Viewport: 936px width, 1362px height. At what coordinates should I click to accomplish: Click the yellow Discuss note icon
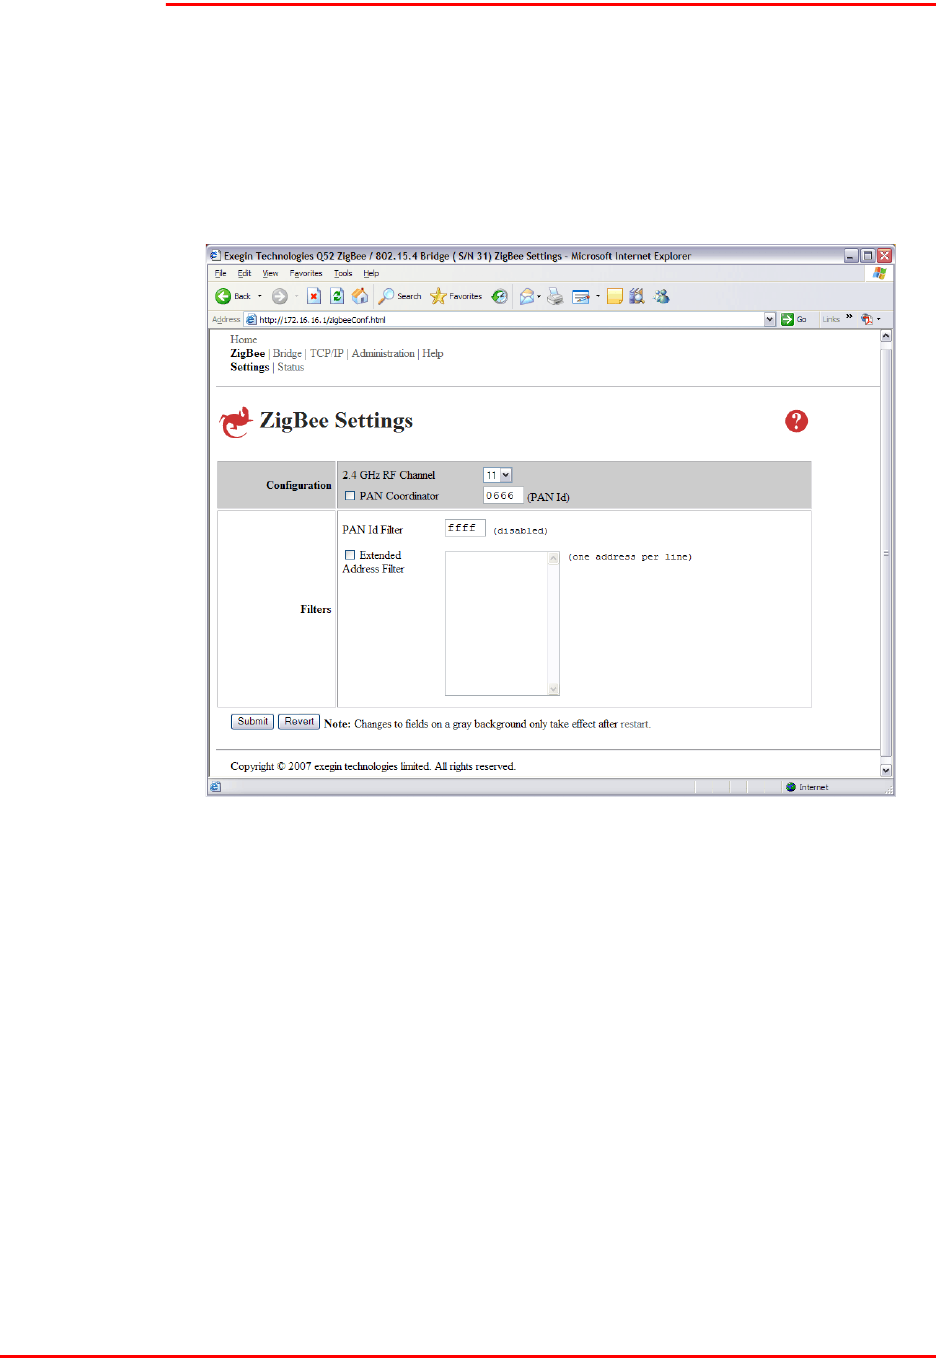click(615, 296)
